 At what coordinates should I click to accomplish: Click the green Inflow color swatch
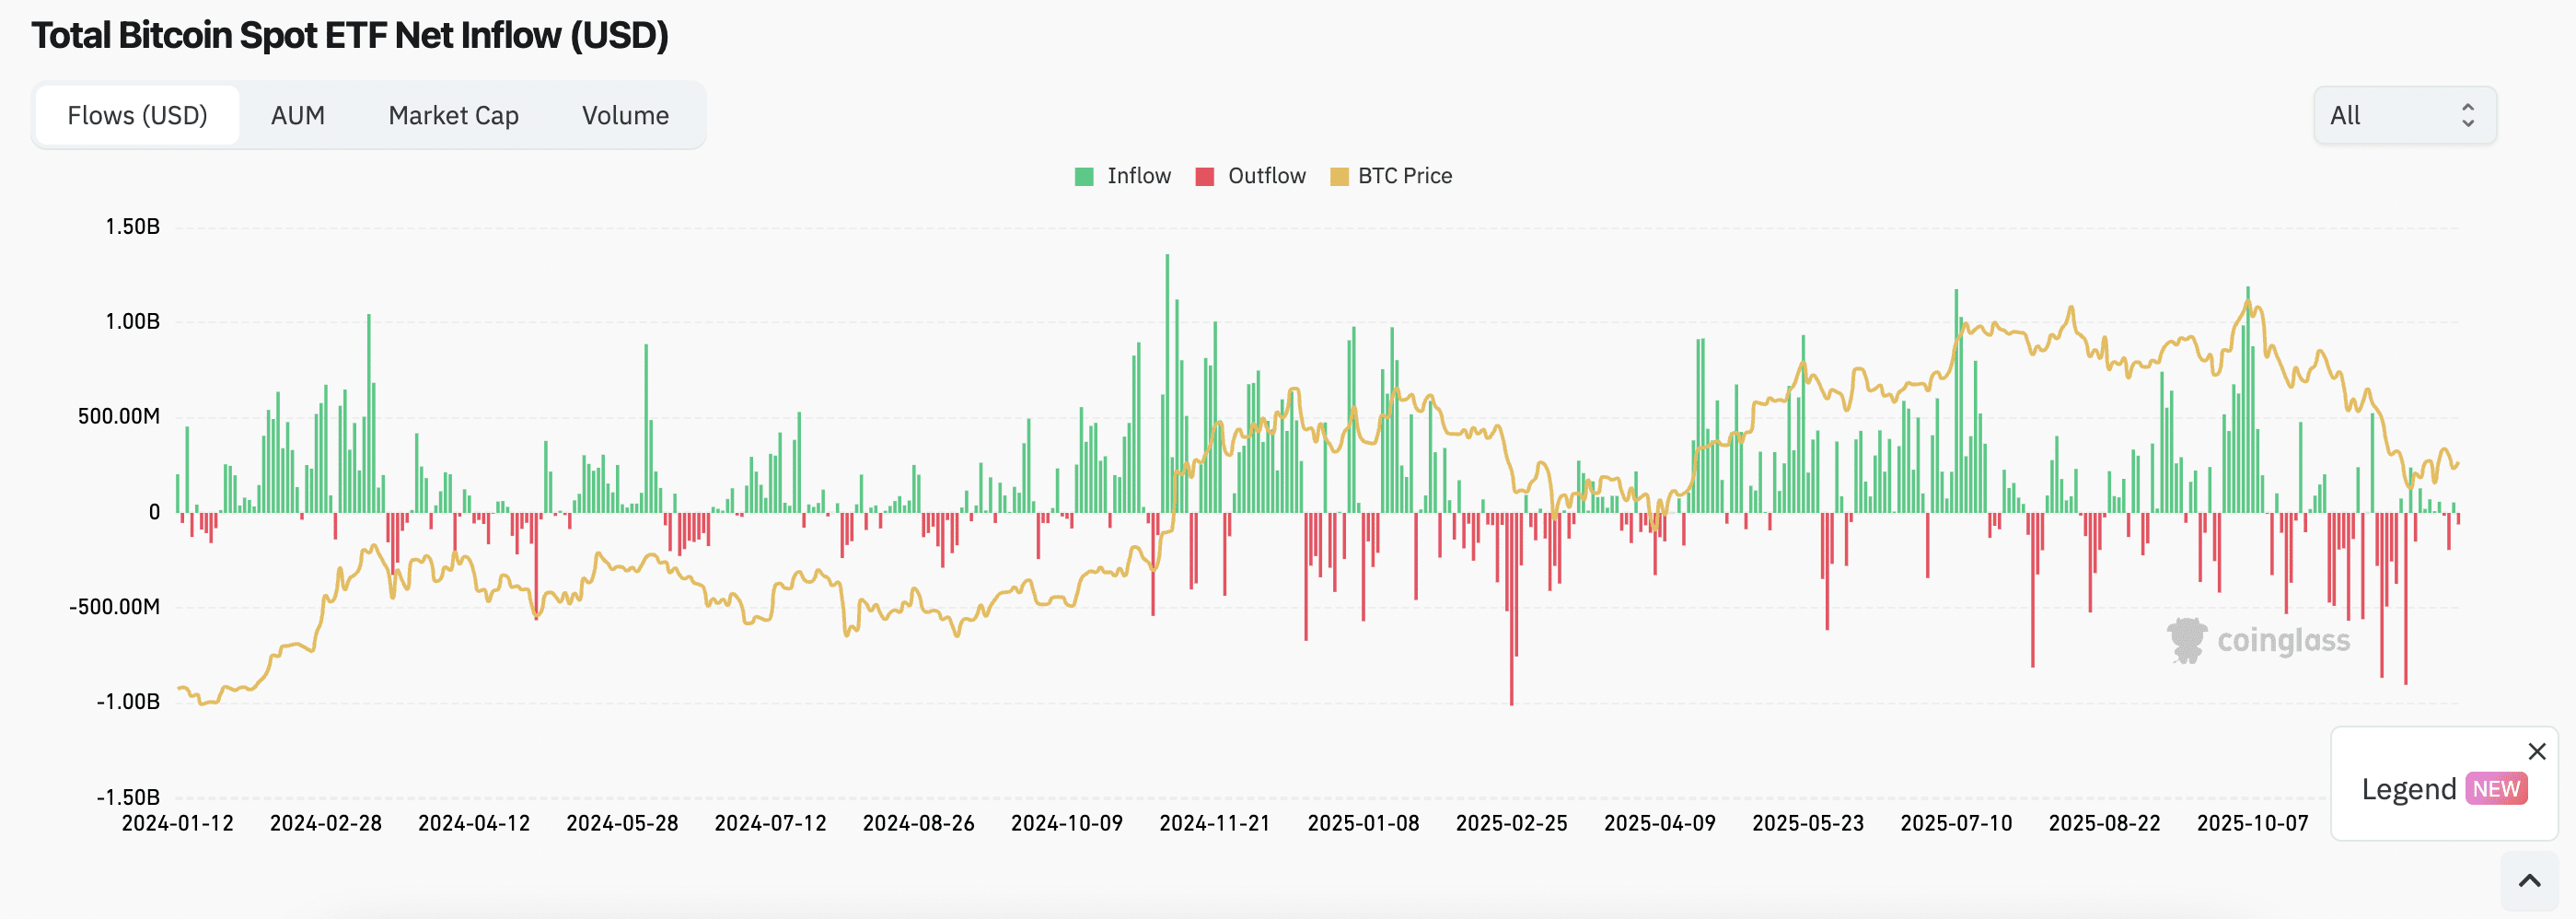pyautogui.click(x=1084, y=177)
